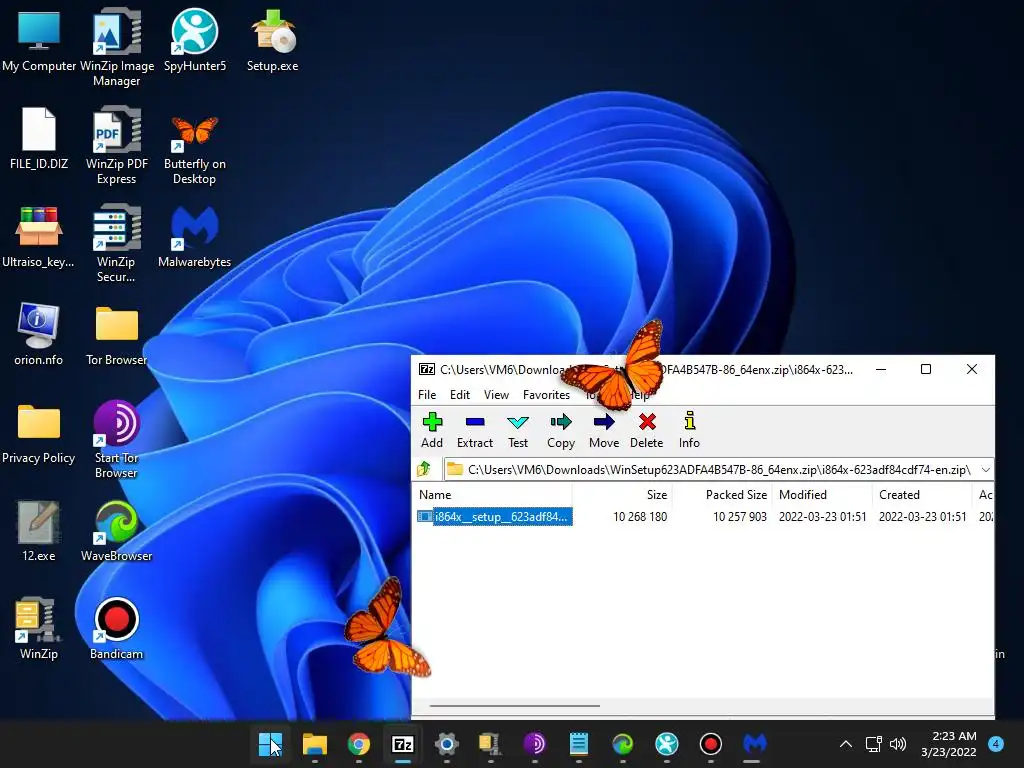Select the SpyHunter5 desktop shortcut
Viewport: 1024px width, 768px height.
195,40
